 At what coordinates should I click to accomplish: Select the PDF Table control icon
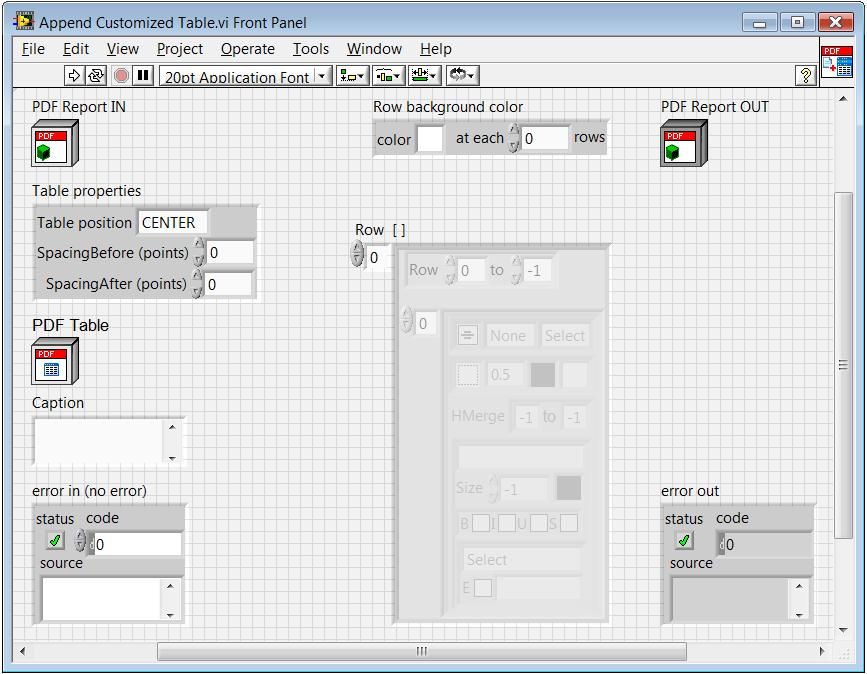coord(54,361)
